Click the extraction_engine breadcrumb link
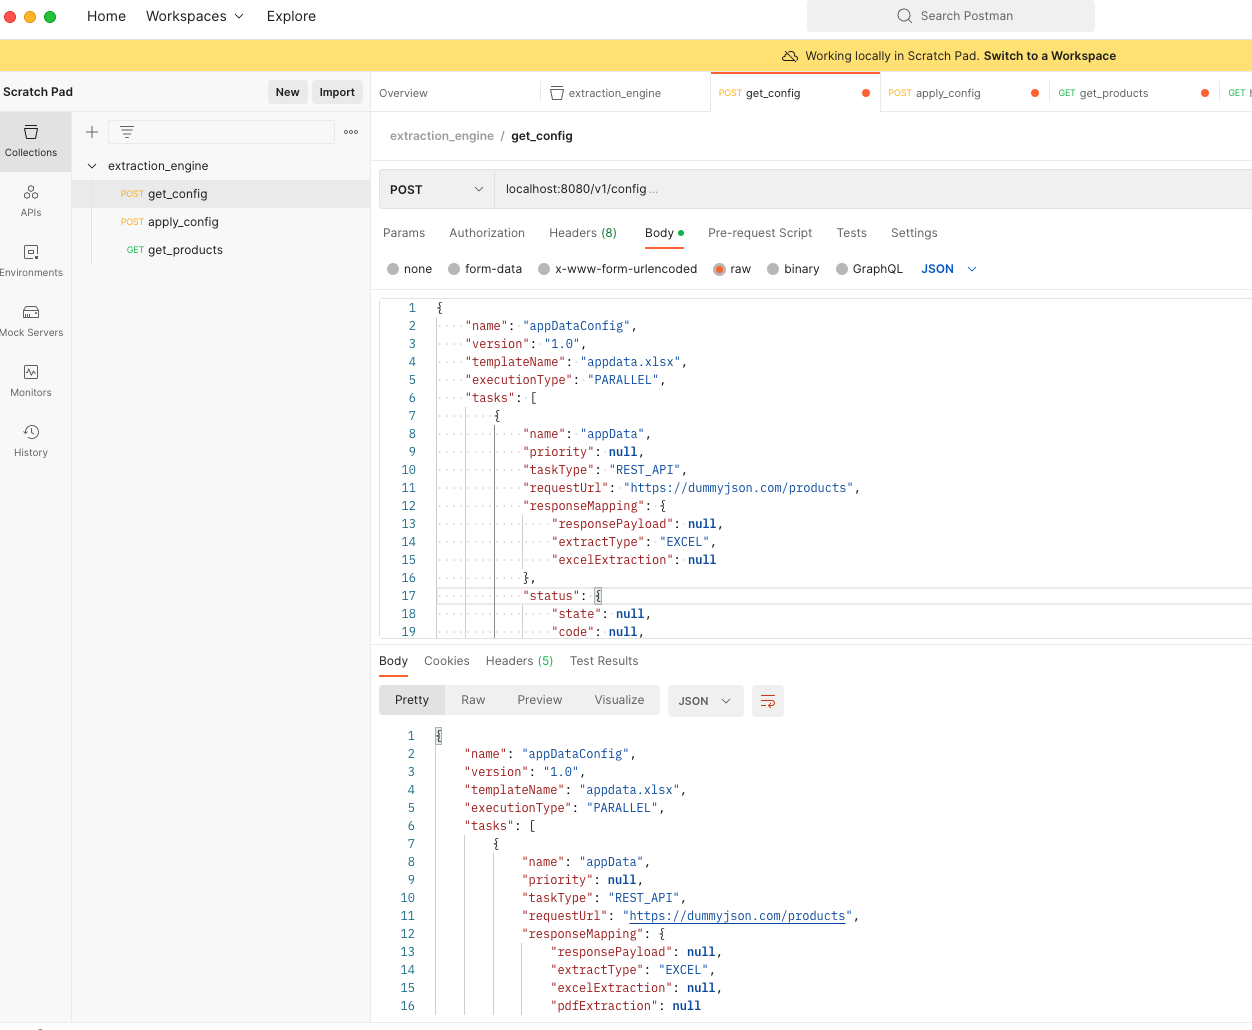Viewport: 1252px width, 1030px height. click(442, 136)
